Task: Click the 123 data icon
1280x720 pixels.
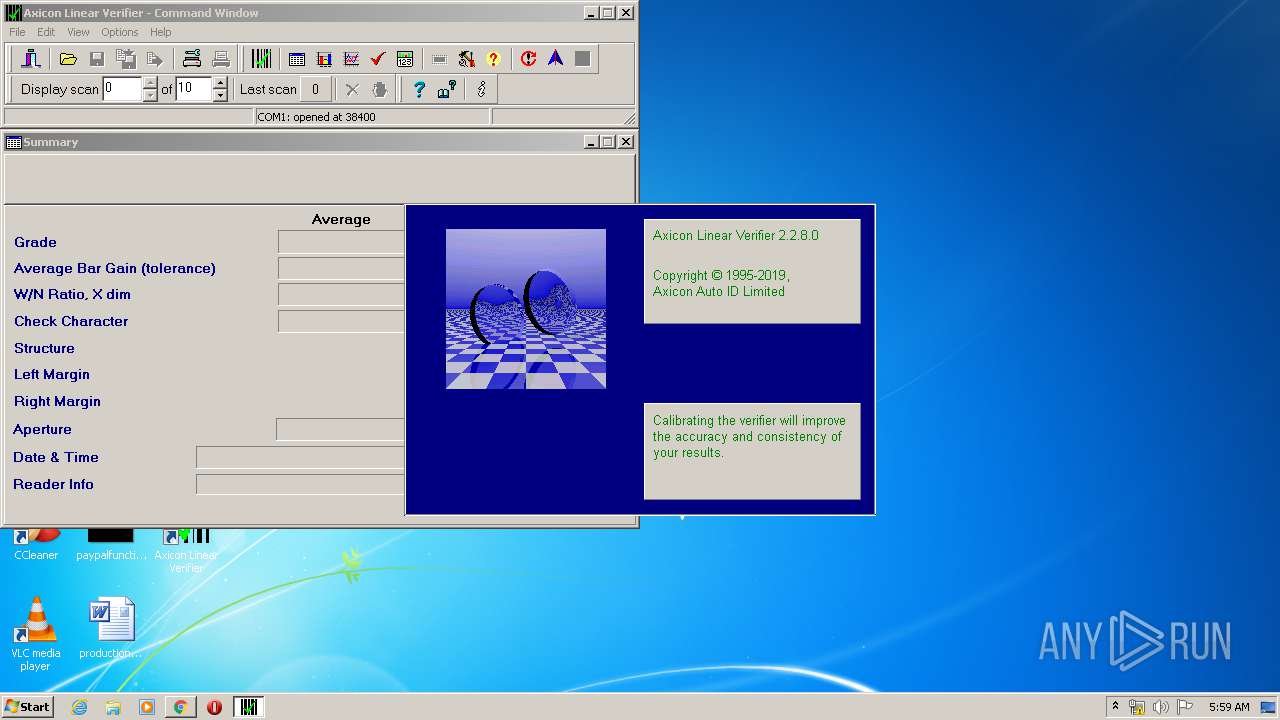Action: (405, 59)
